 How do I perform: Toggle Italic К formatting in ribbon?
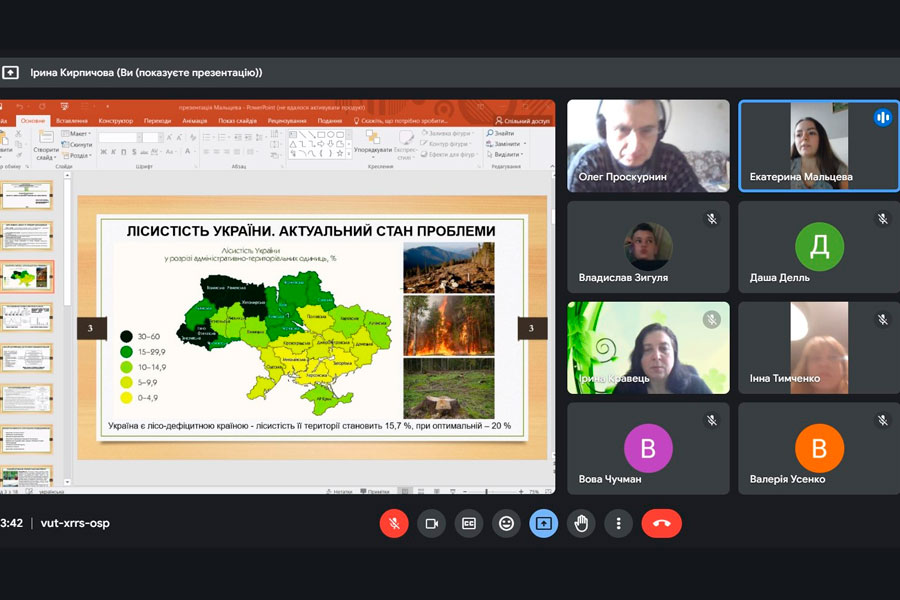[114, 152]
